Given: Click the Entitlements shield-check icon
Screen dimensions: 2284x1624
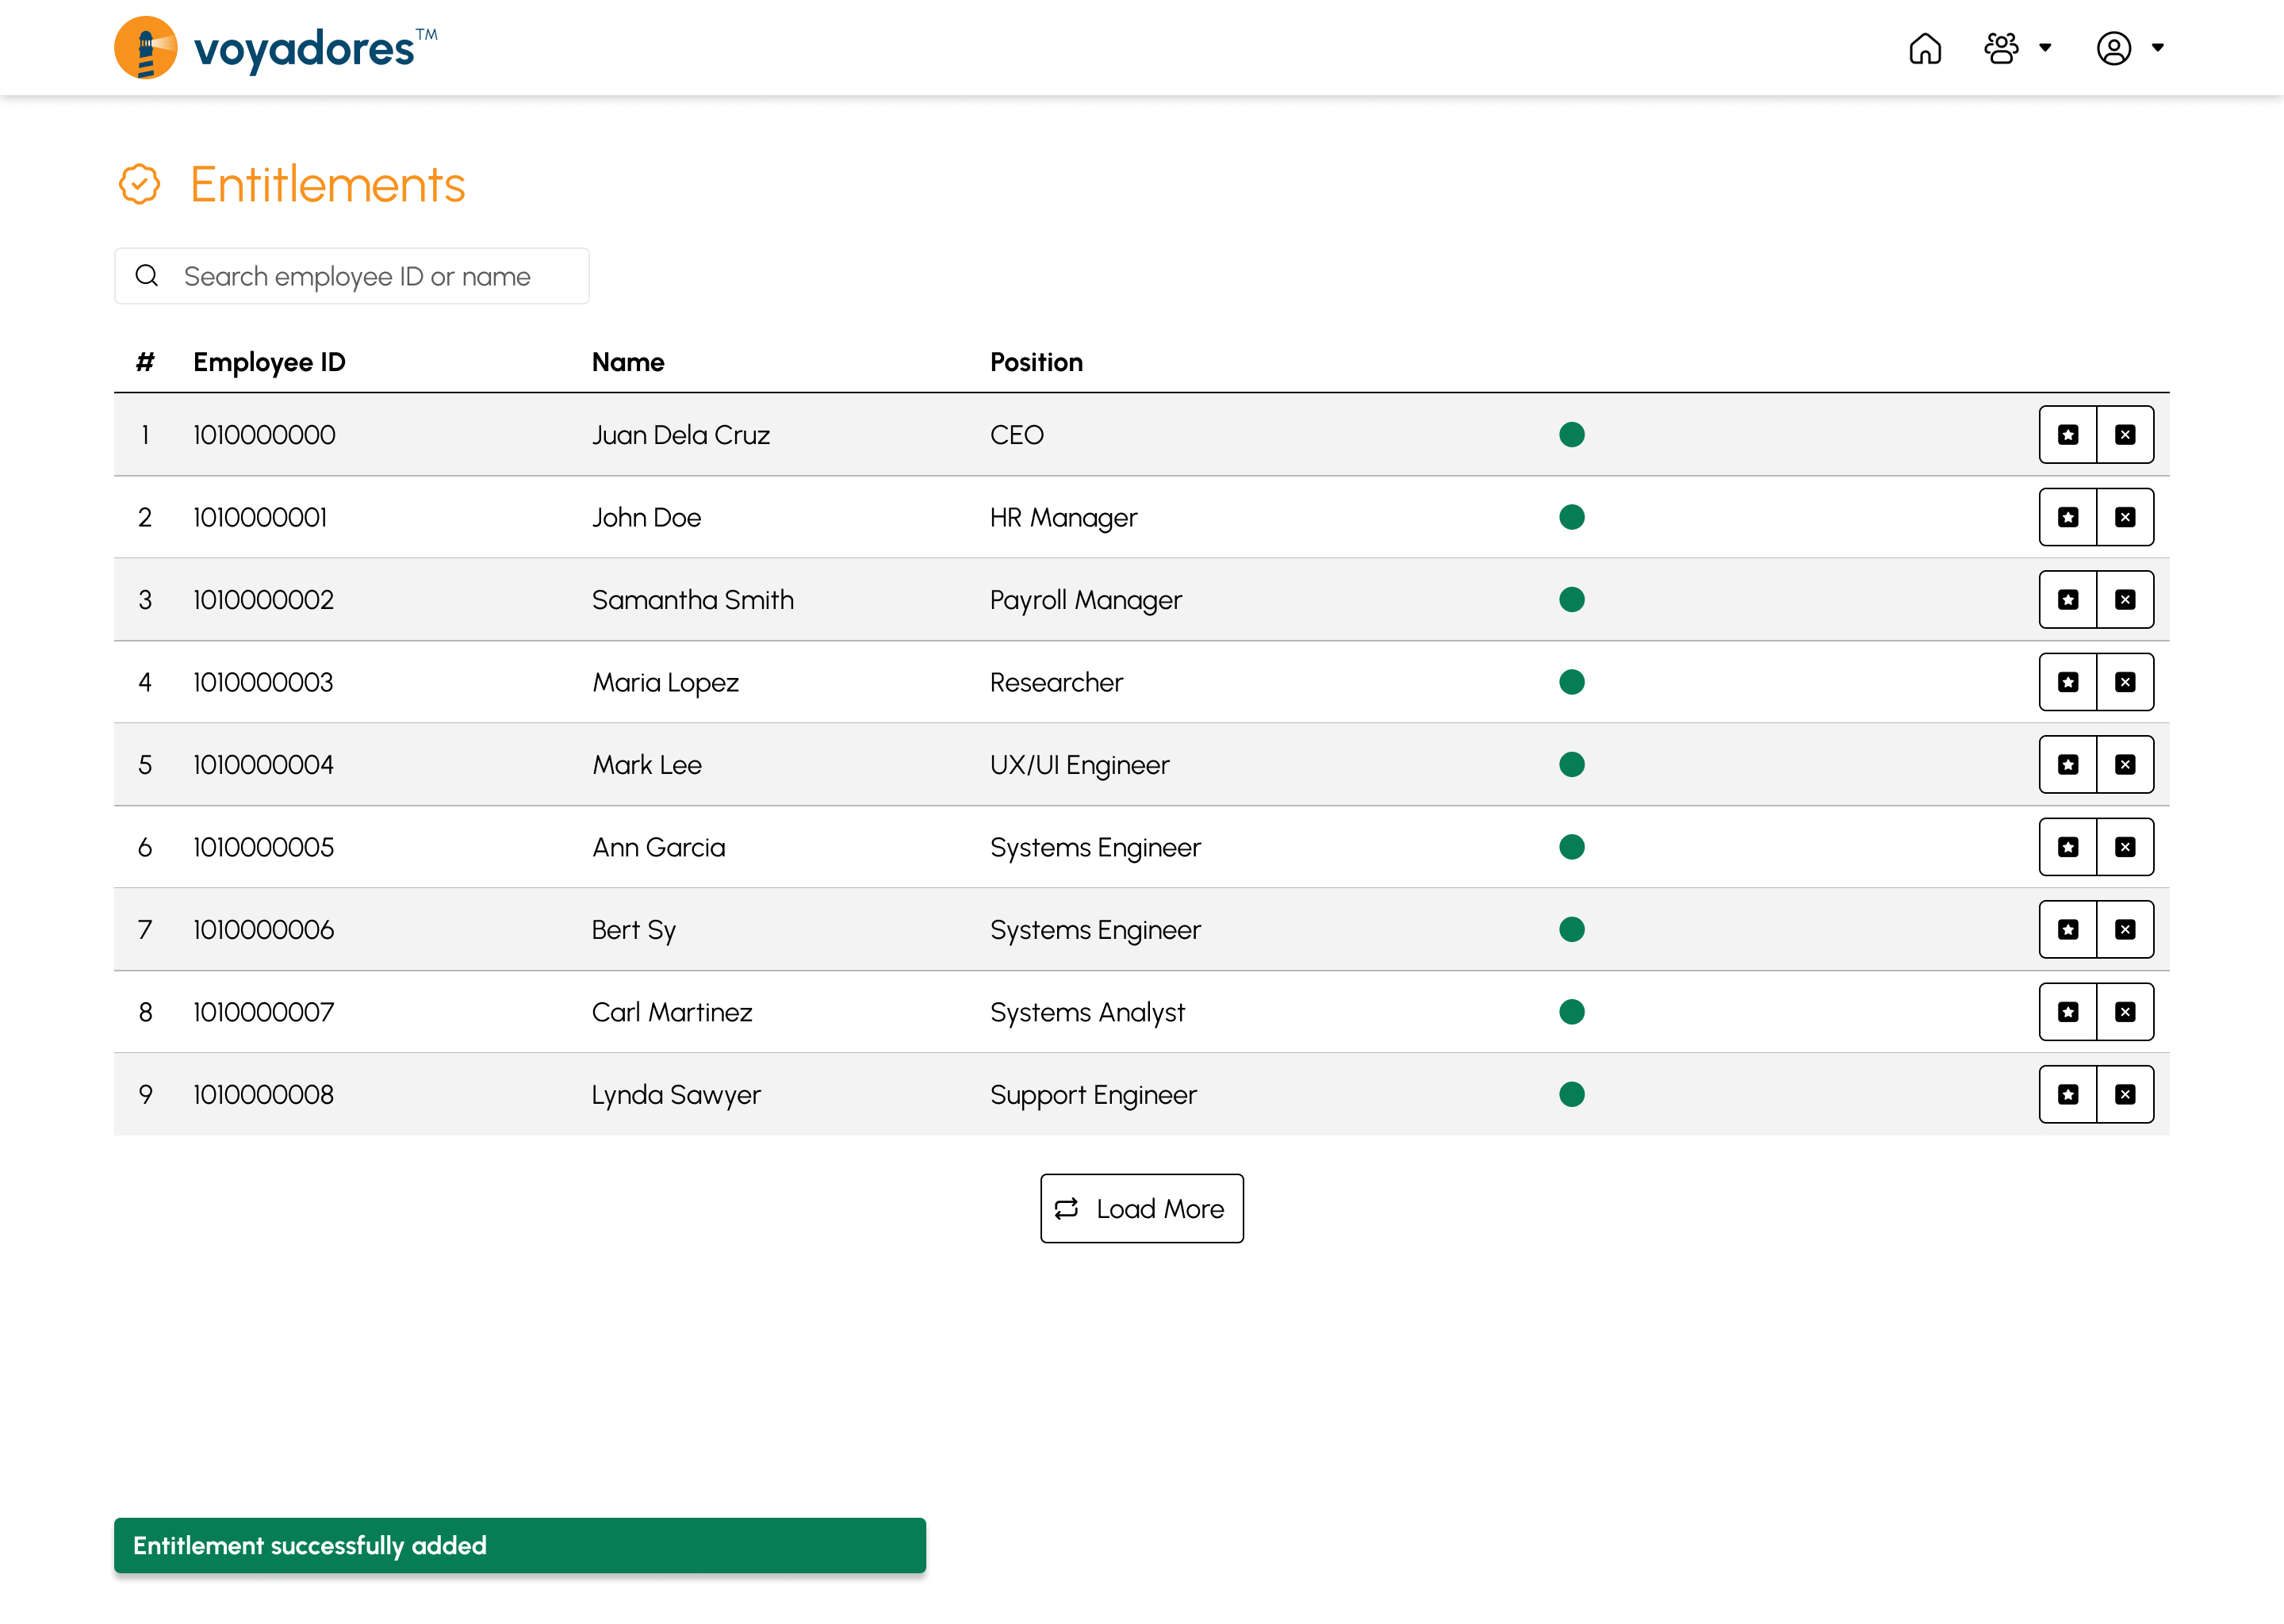Looking at the screenshot, I should coord(139,183).
